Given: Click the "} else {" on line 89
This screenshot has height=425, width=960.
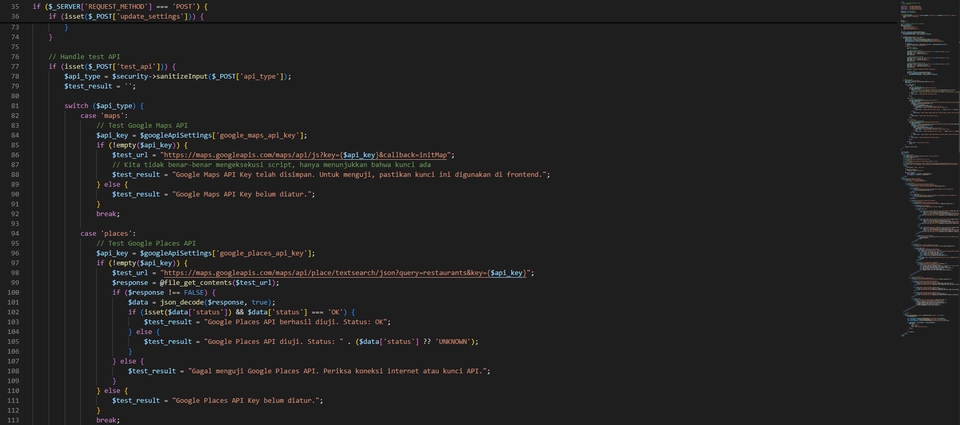Looking at the screenshot, I should click(112, 184).
